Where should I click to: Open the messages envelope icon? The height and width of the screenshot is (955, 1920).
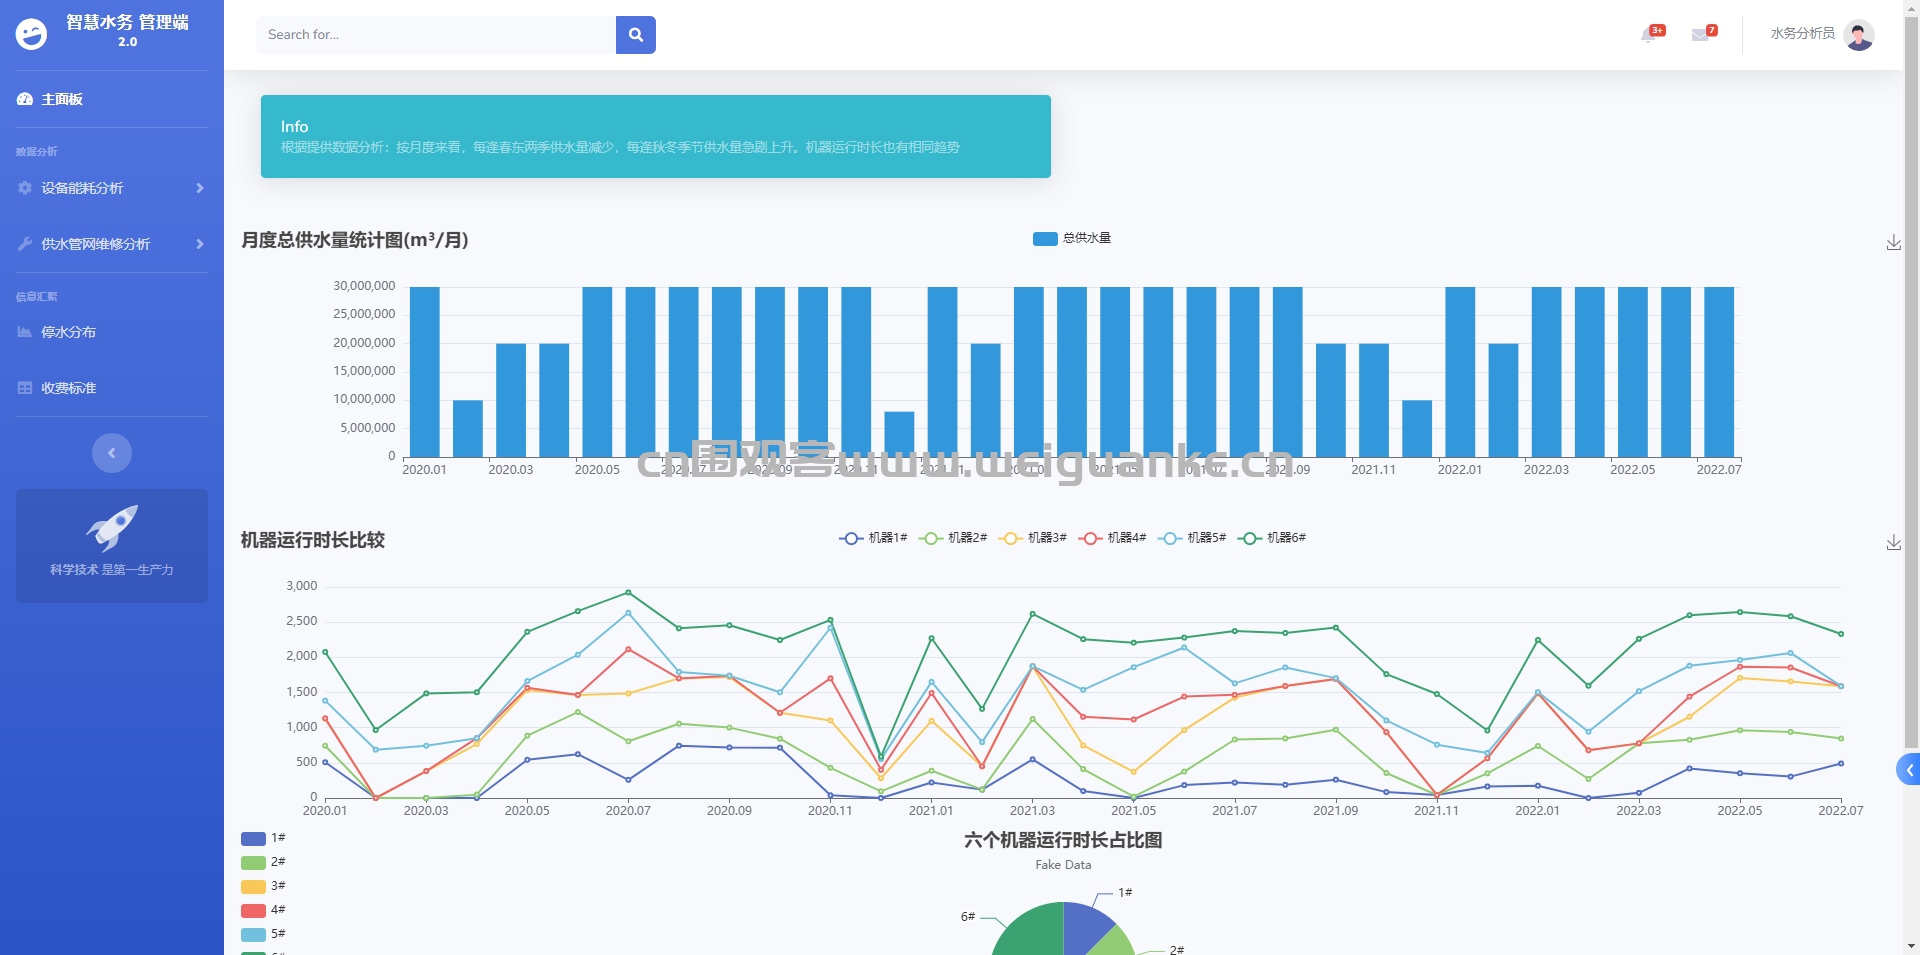point(1700,35)
